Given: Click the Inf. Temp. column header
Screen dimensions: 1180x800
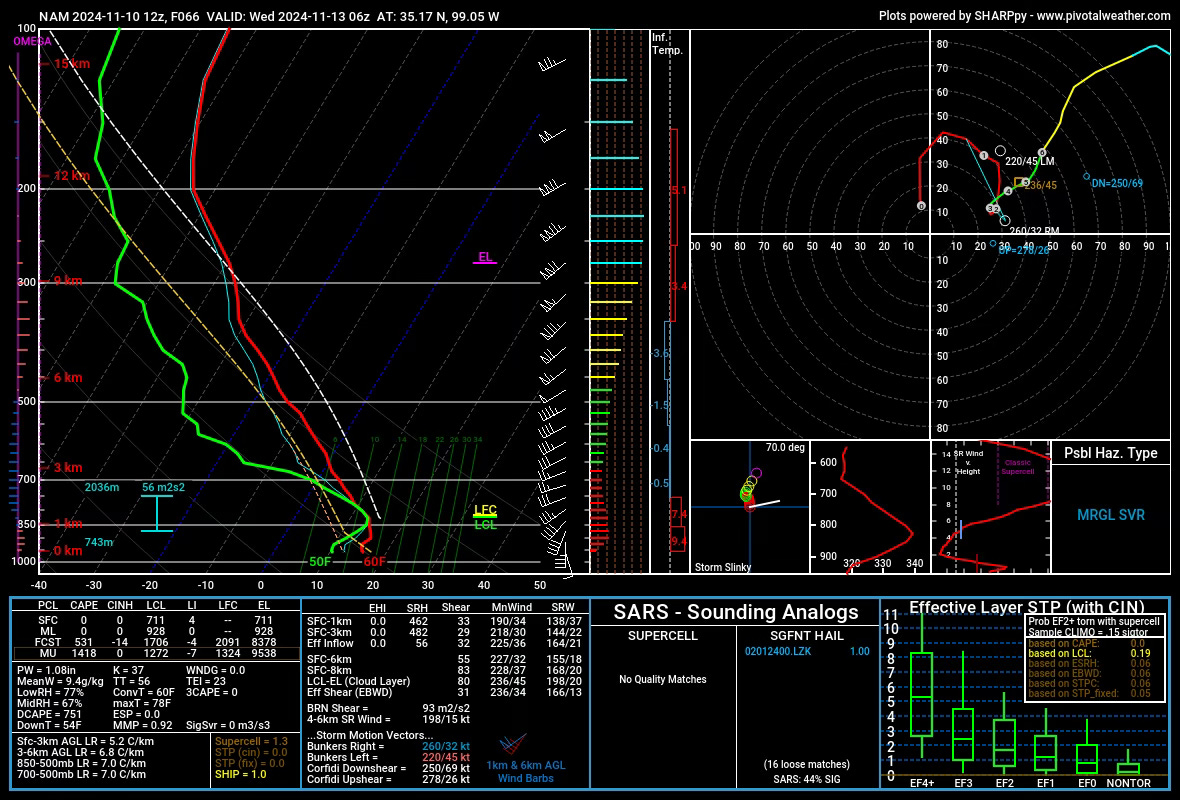Looking at the screenshot, I should [667, 44].
